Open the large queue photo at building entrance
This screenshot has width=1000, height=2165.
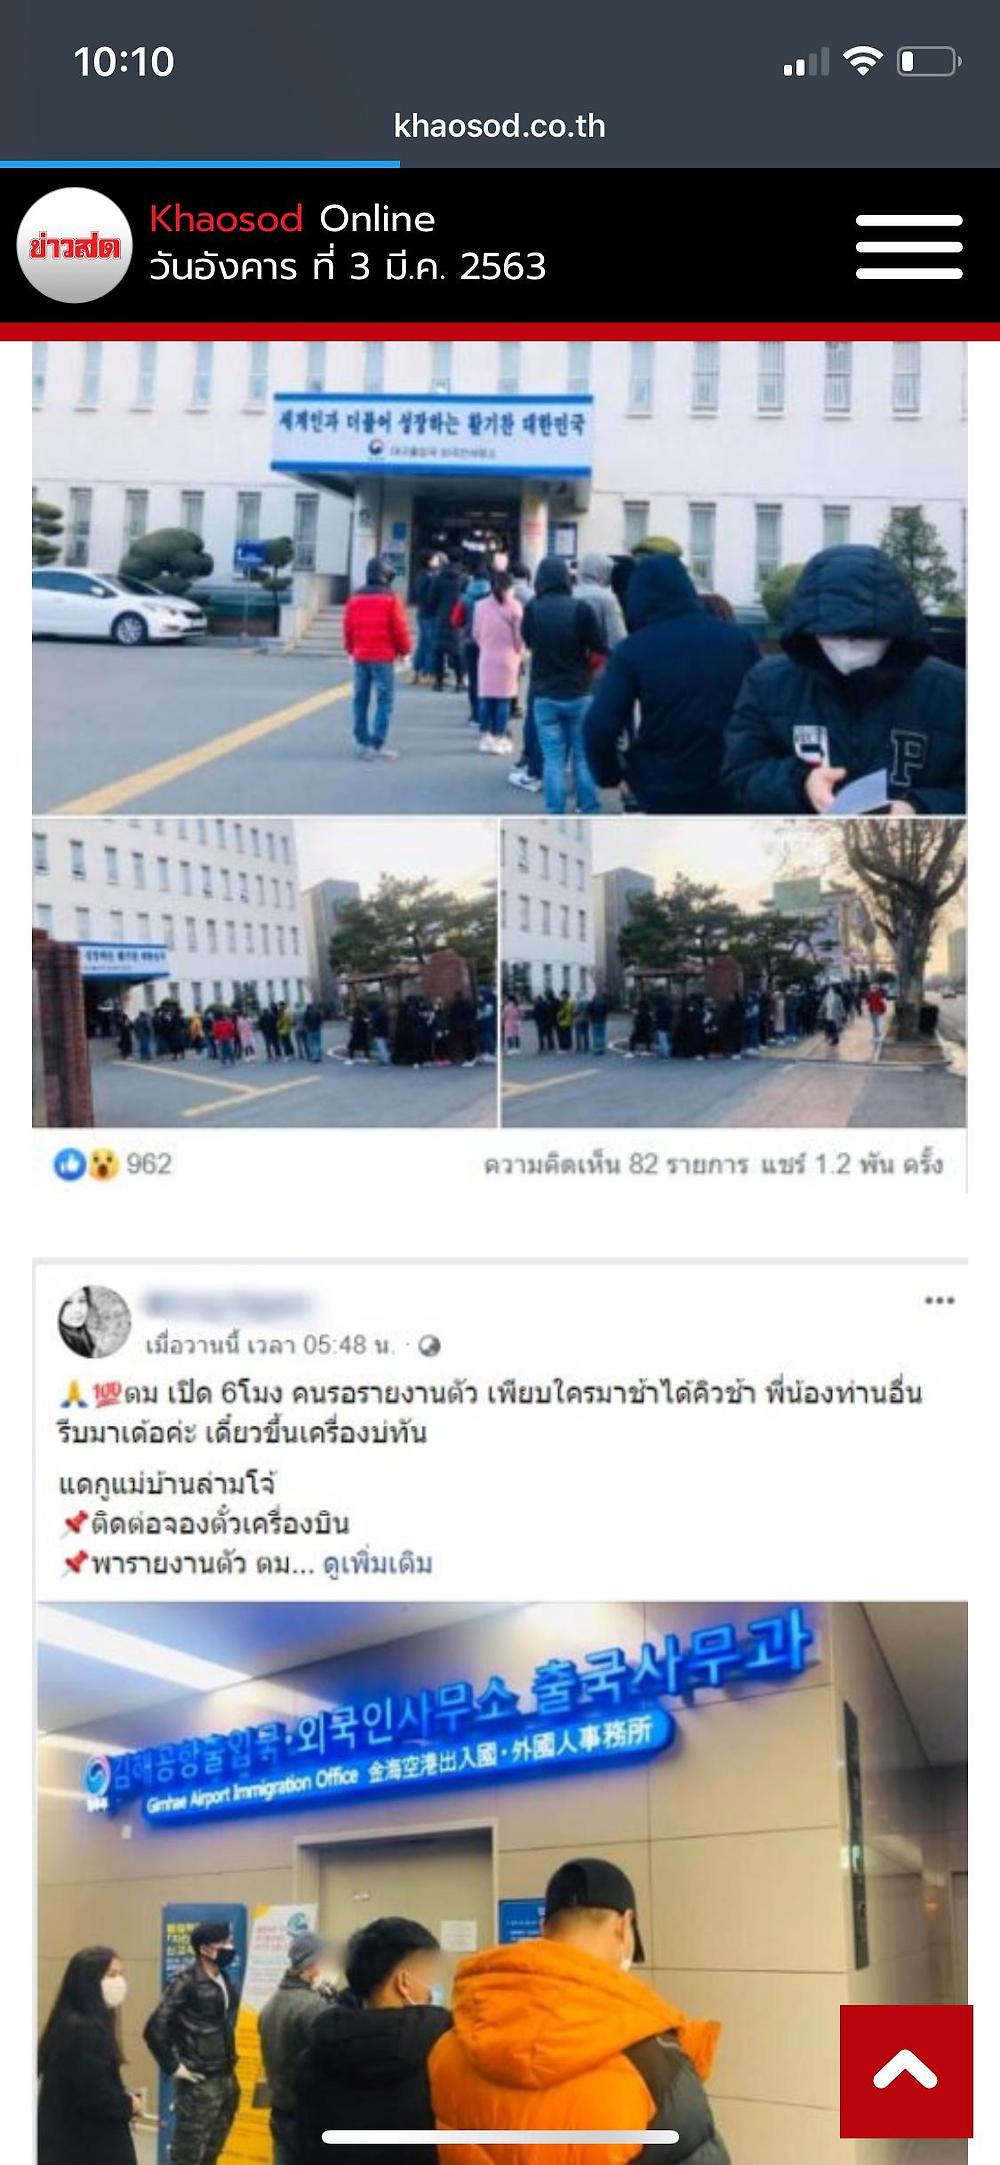click(499, 577)
